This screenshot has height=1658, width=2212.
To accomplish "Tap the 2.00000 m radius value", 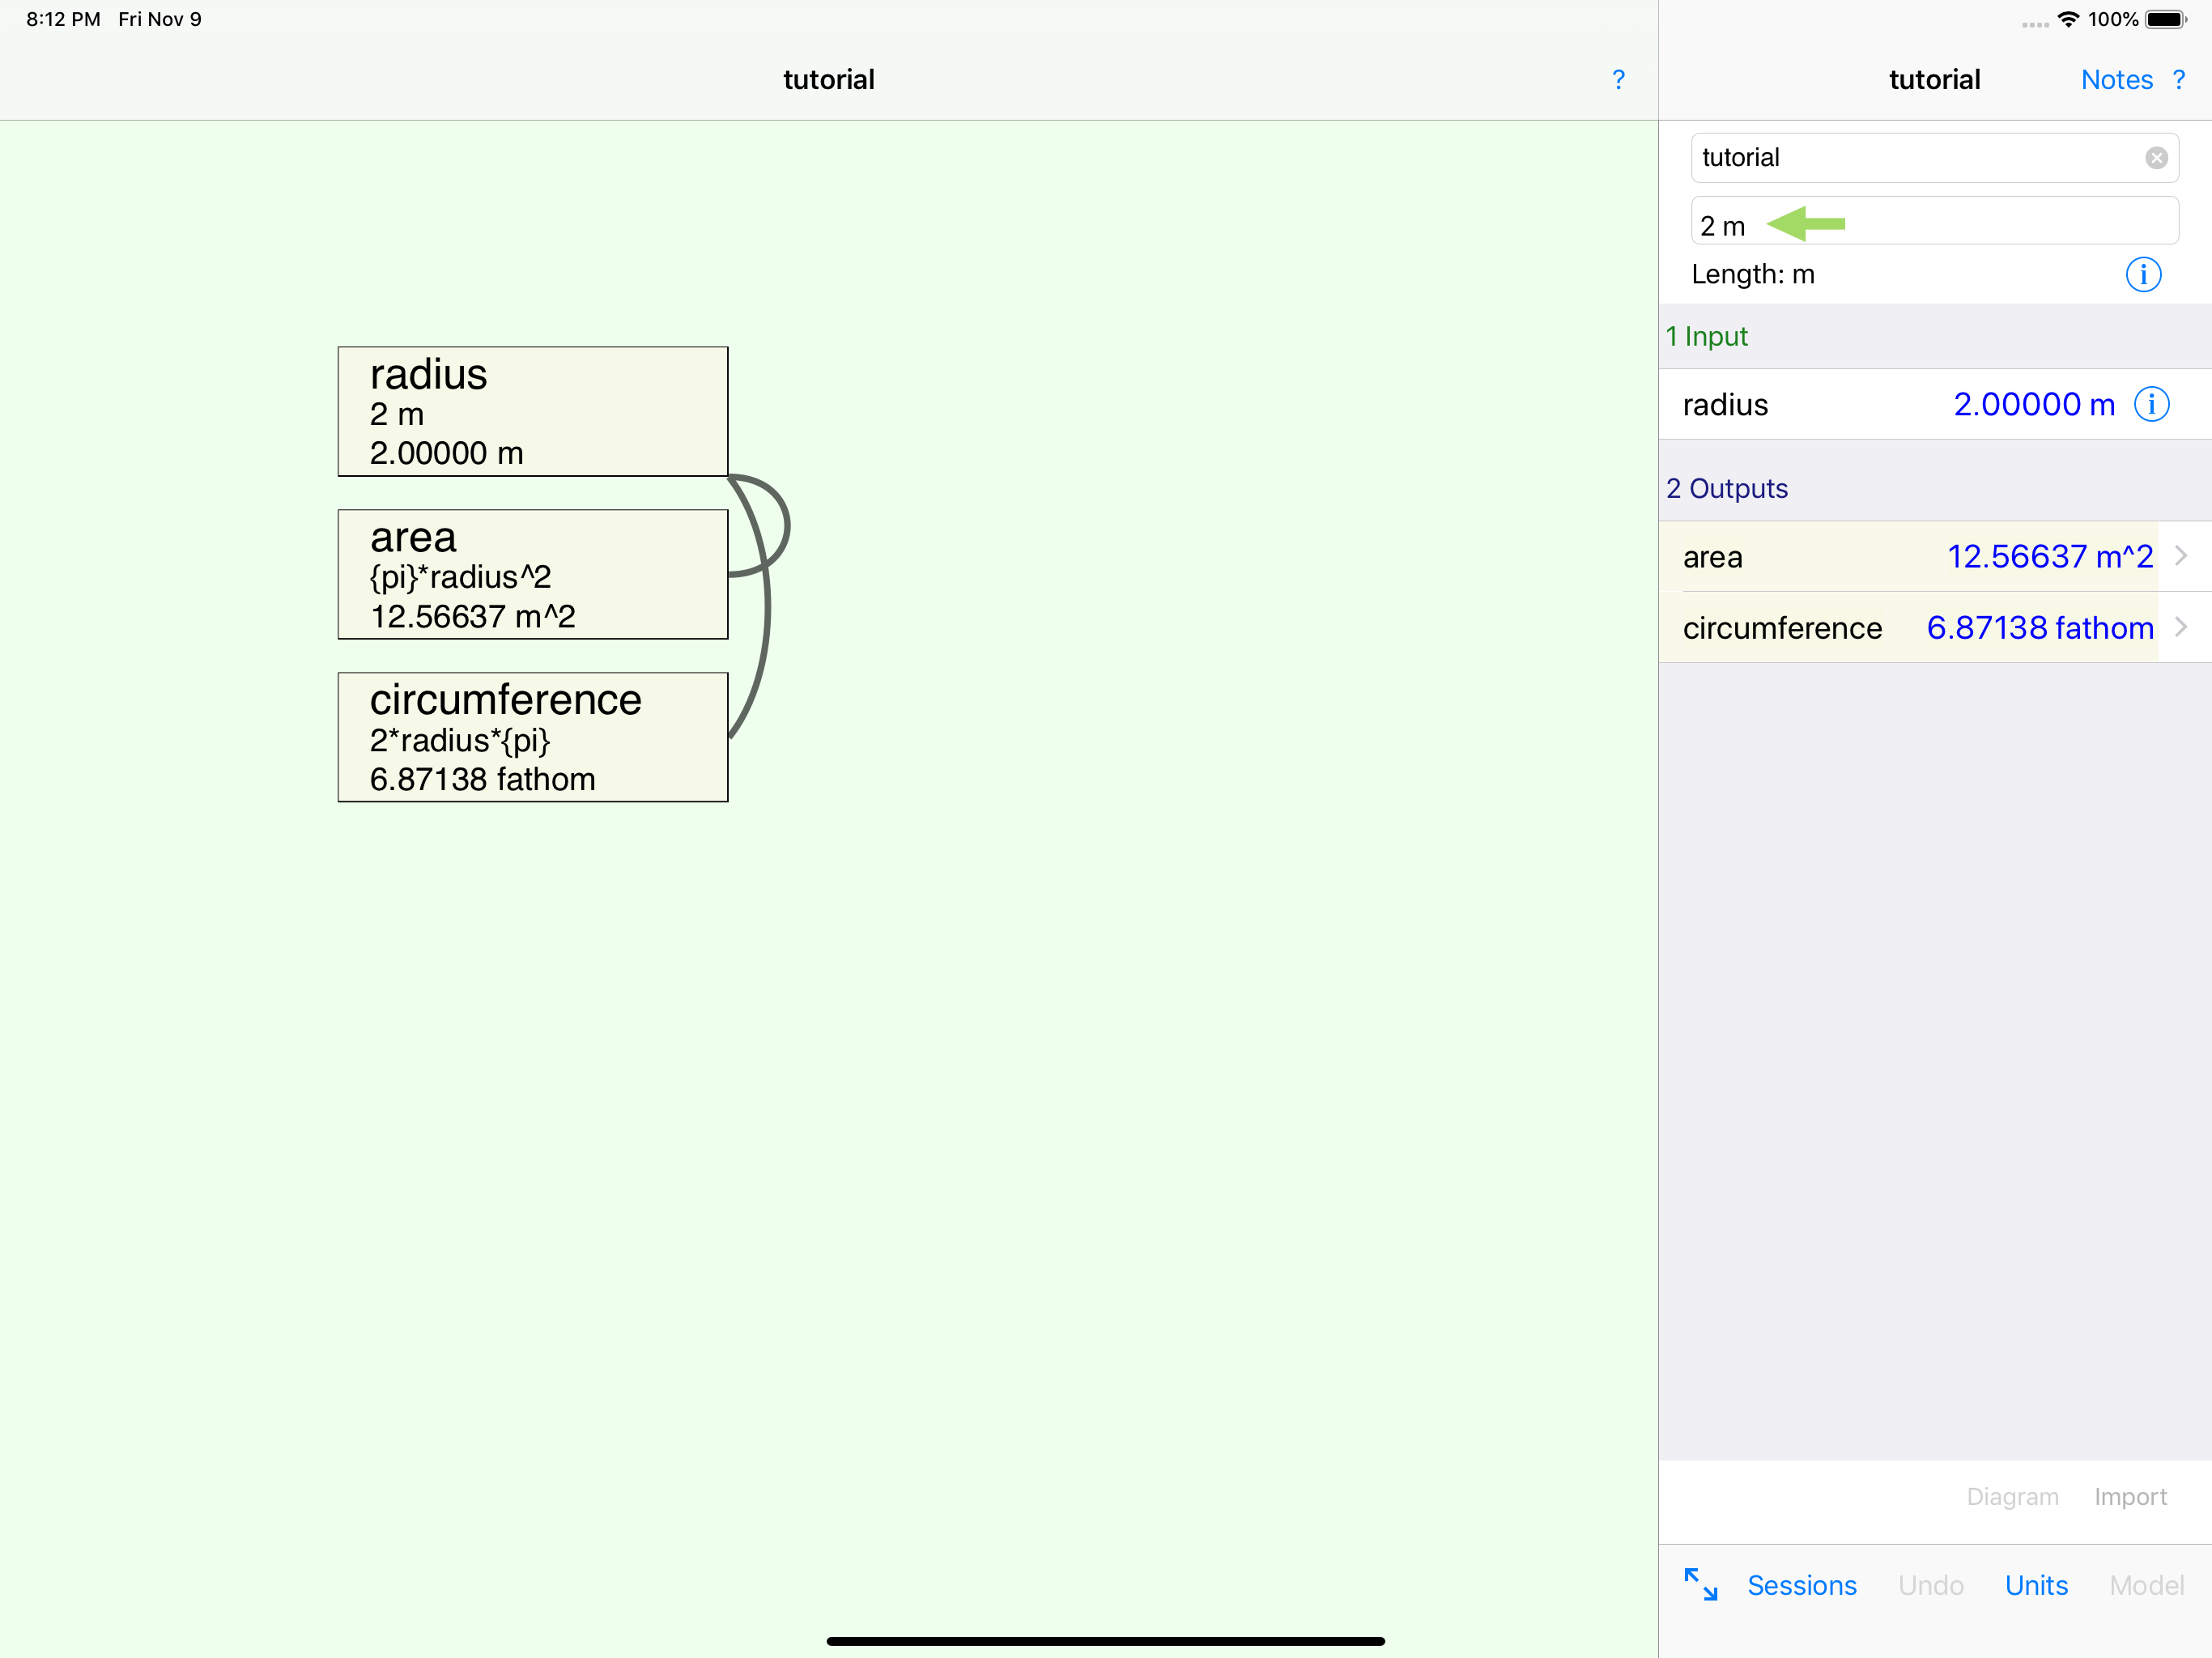I will coord(2033,404).
